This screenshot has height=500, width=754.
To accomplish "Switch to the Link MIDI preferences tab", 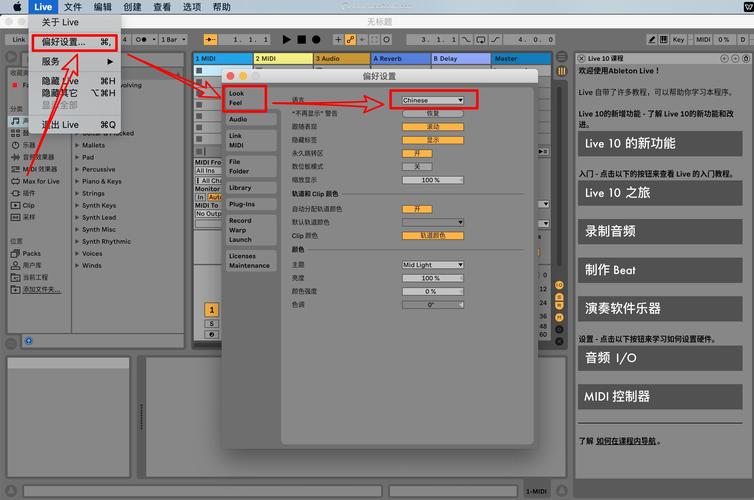I will pos(251,140).
